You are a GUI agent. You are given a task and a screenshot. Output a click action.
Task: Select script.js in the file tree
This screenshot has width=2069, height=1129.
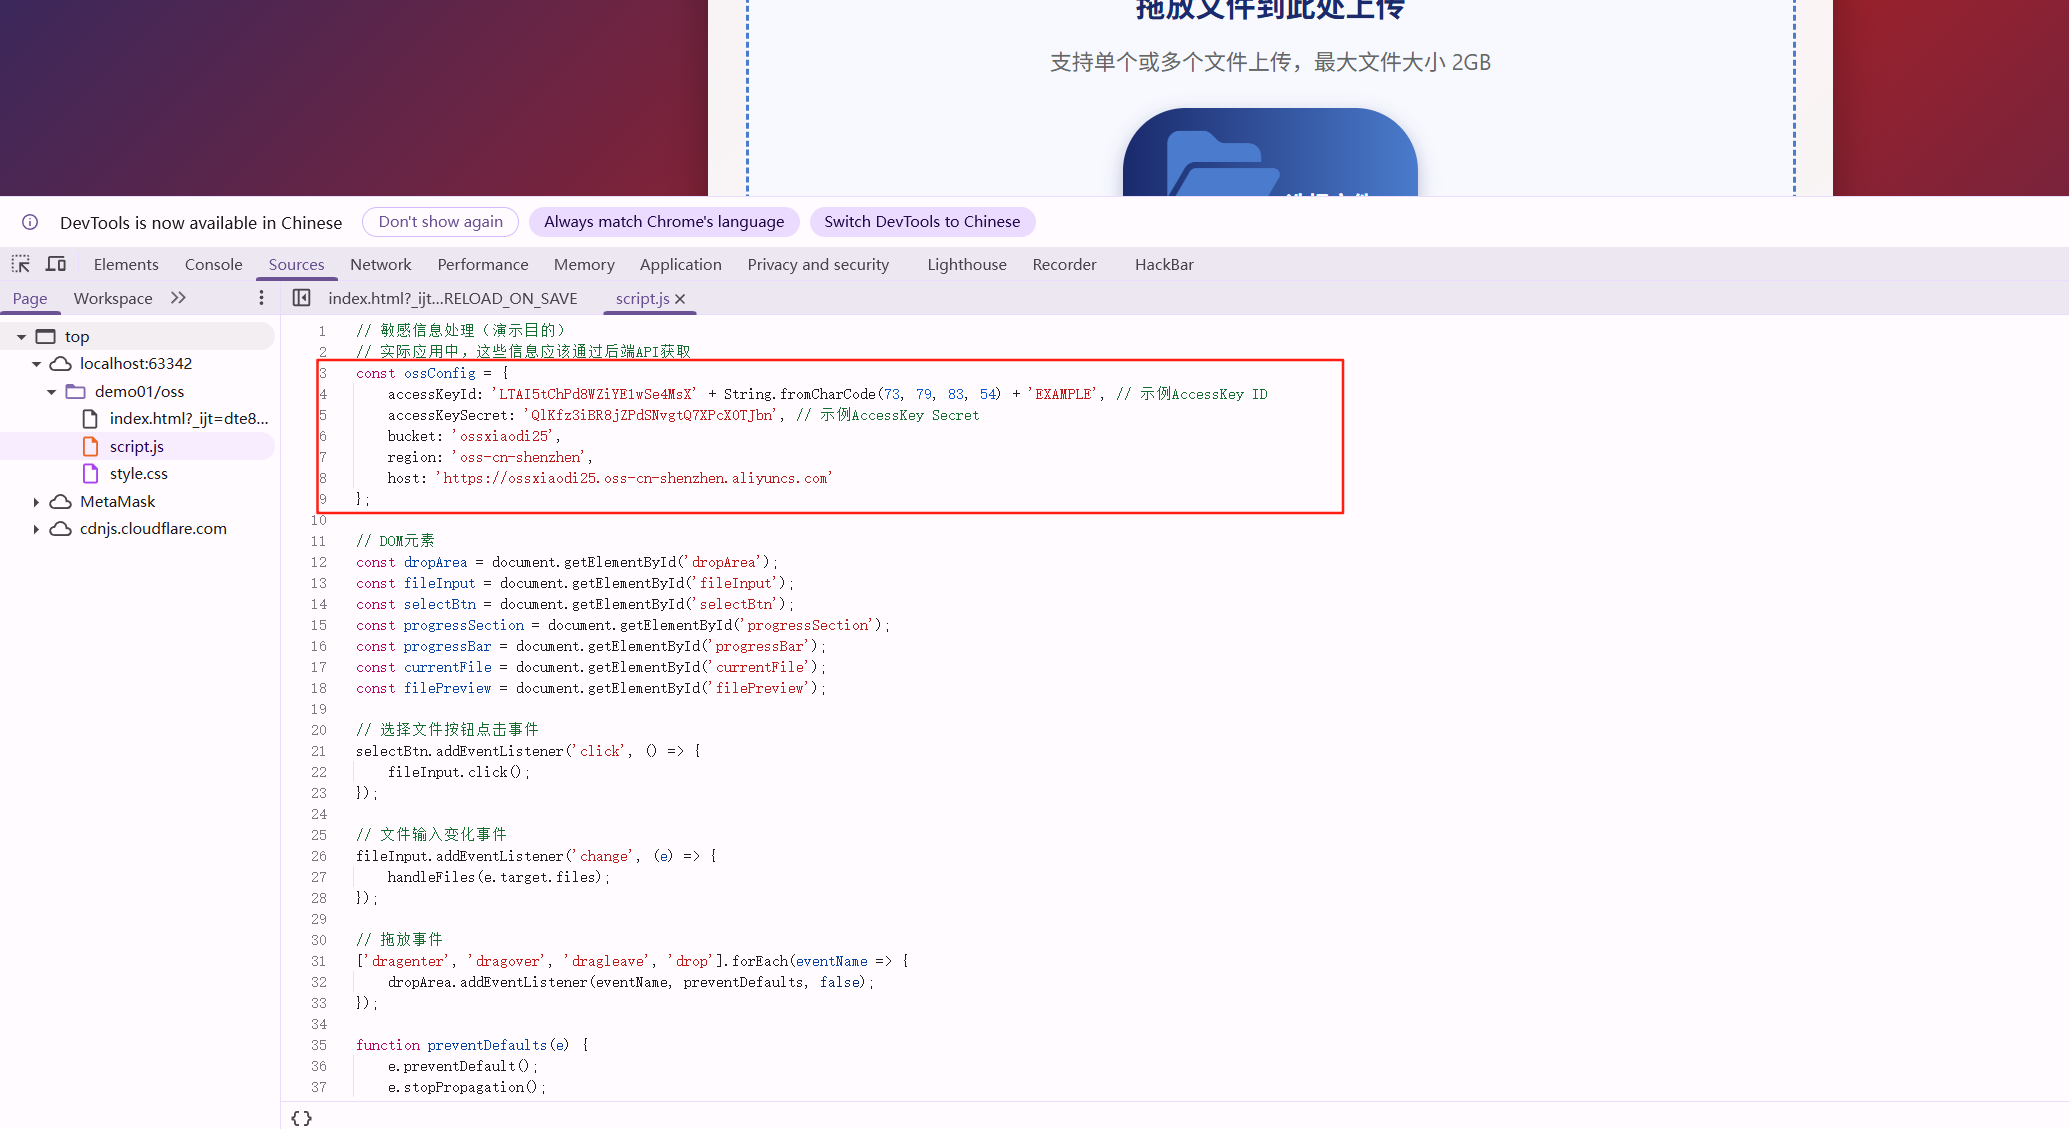[x=137, y=447]
